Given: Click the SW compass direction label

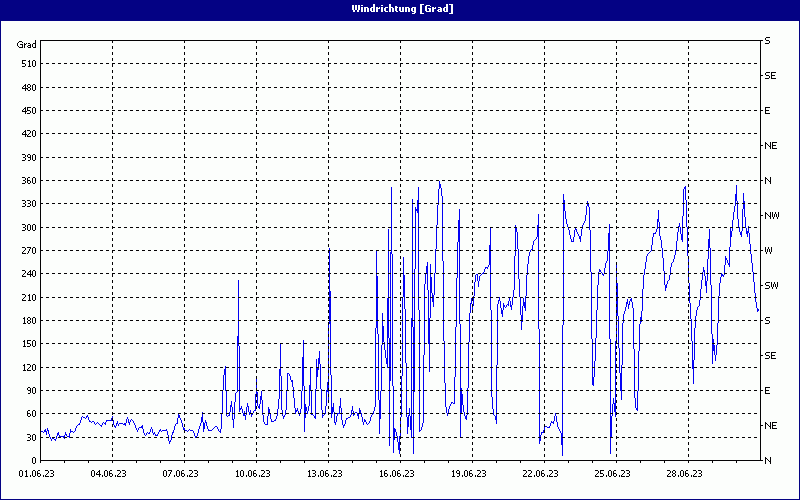Looking at the screenshot, I should coord(771,286).
